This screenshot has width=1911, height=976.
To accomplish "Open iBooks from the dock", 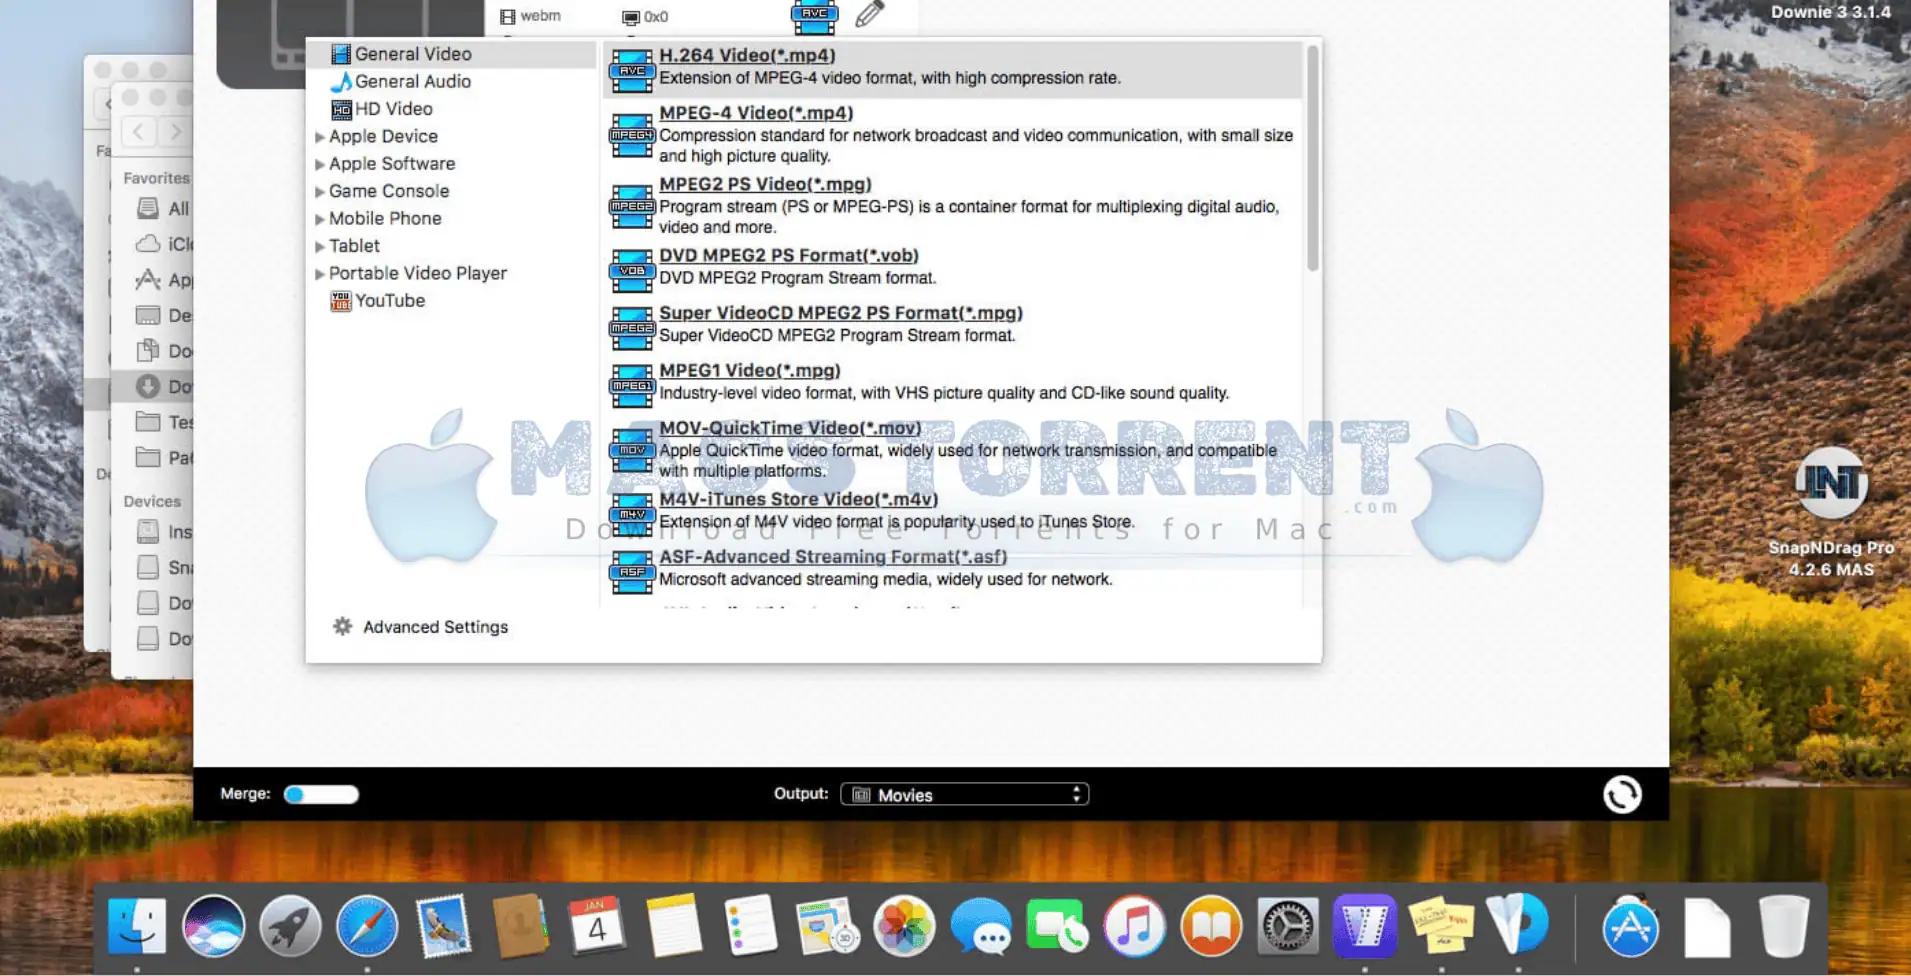I will tap(1211, 926).
